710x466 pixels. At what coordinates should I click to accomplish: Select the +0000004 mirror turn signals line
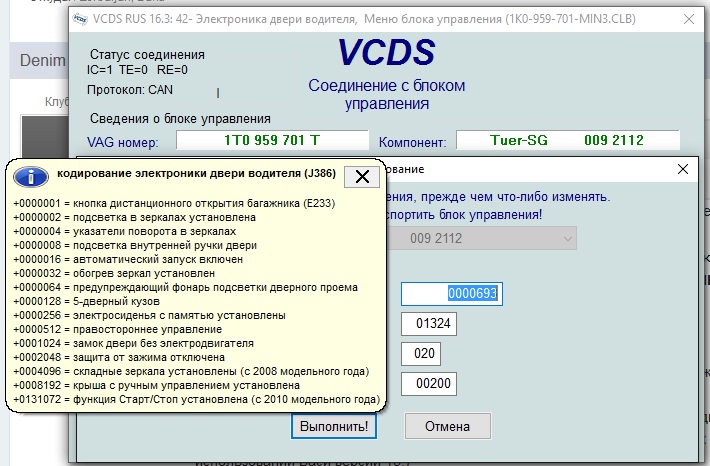(125, 231)
